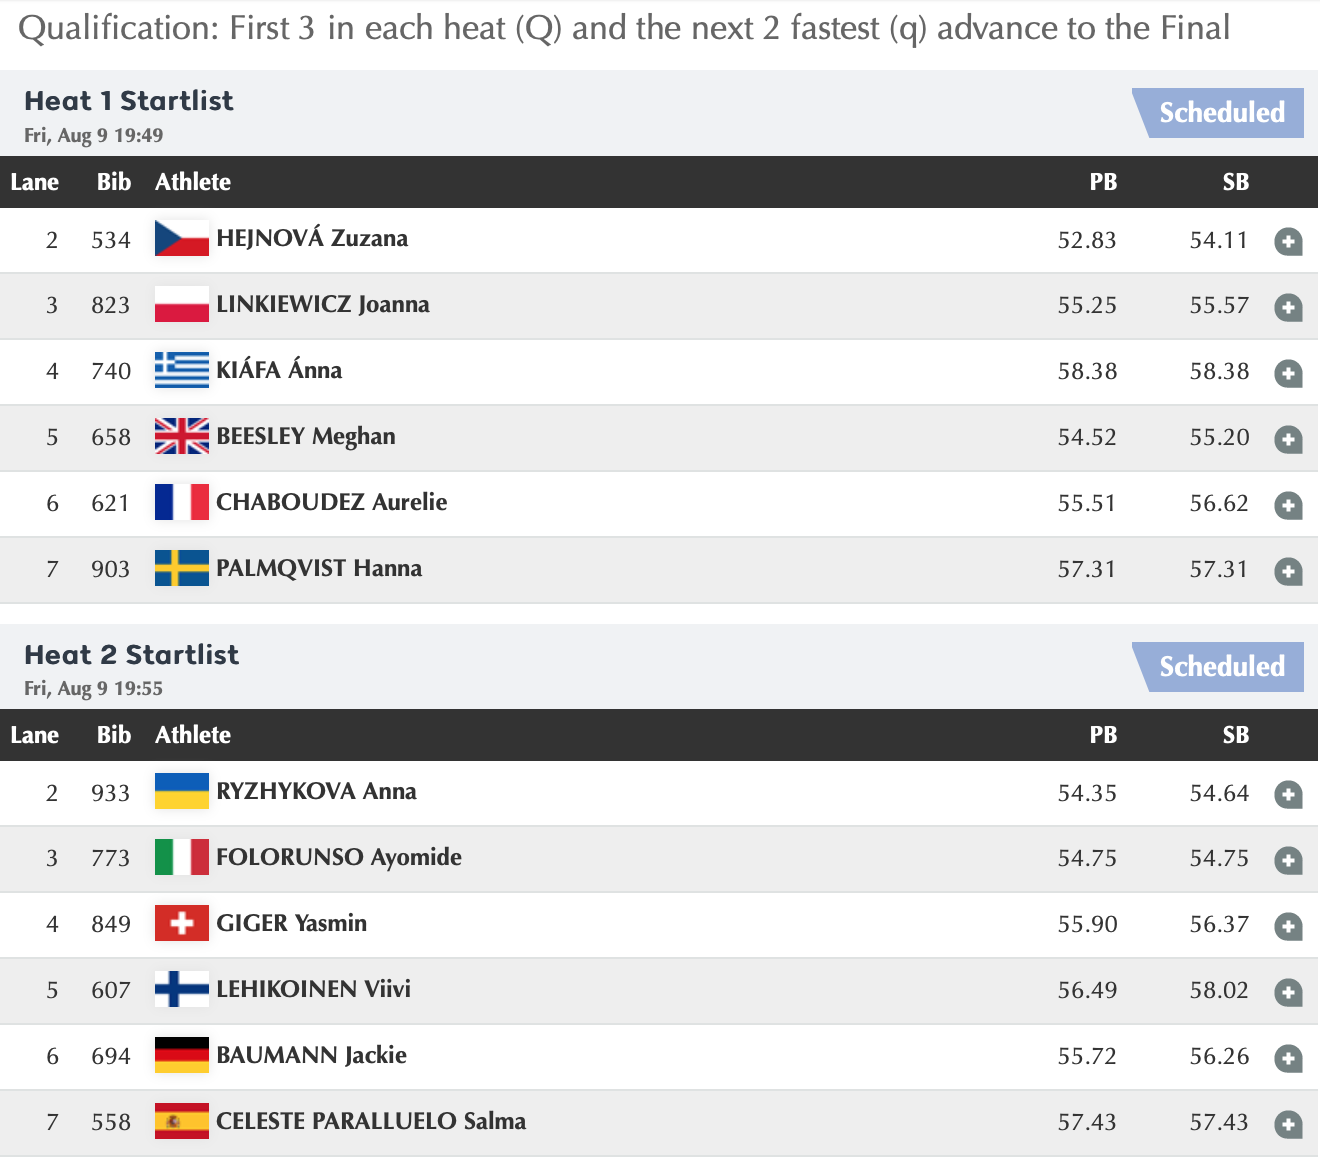Click the Heat 1 Scheduled status badge
Screen dimensions: 1320x1160
pos(1221,113)
